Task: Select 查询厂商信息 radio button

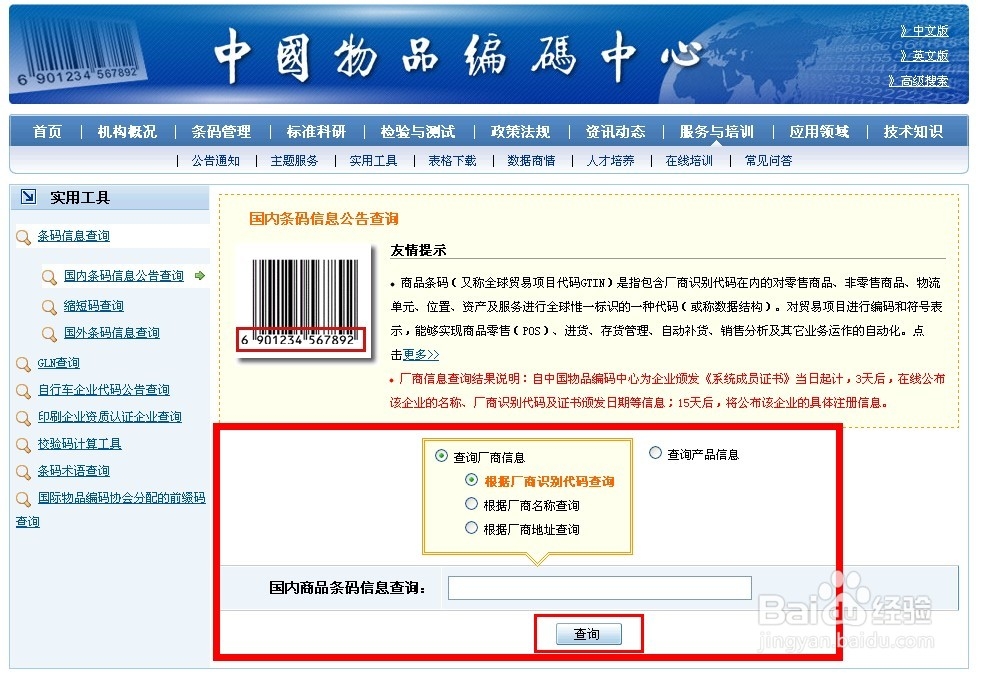Action: click(441, 455)
